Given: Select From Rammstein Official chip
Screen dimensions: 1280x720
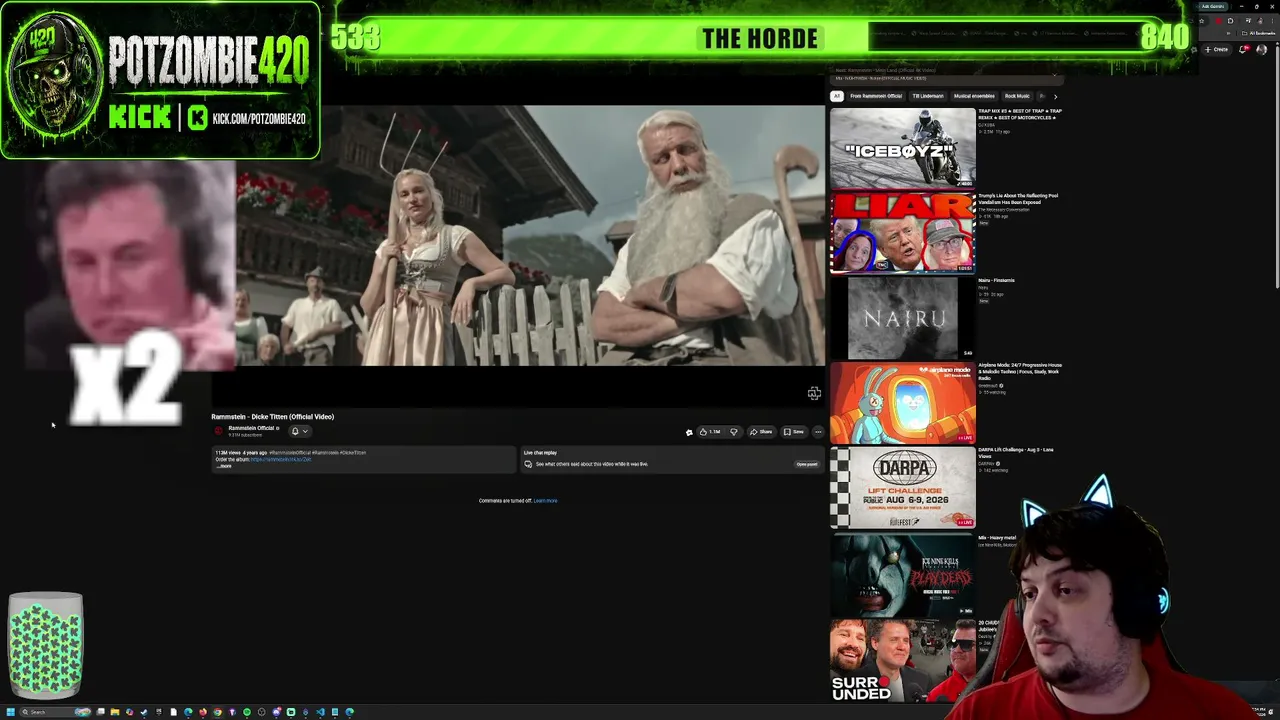Looking at the screenshot, I should point(876,96).
